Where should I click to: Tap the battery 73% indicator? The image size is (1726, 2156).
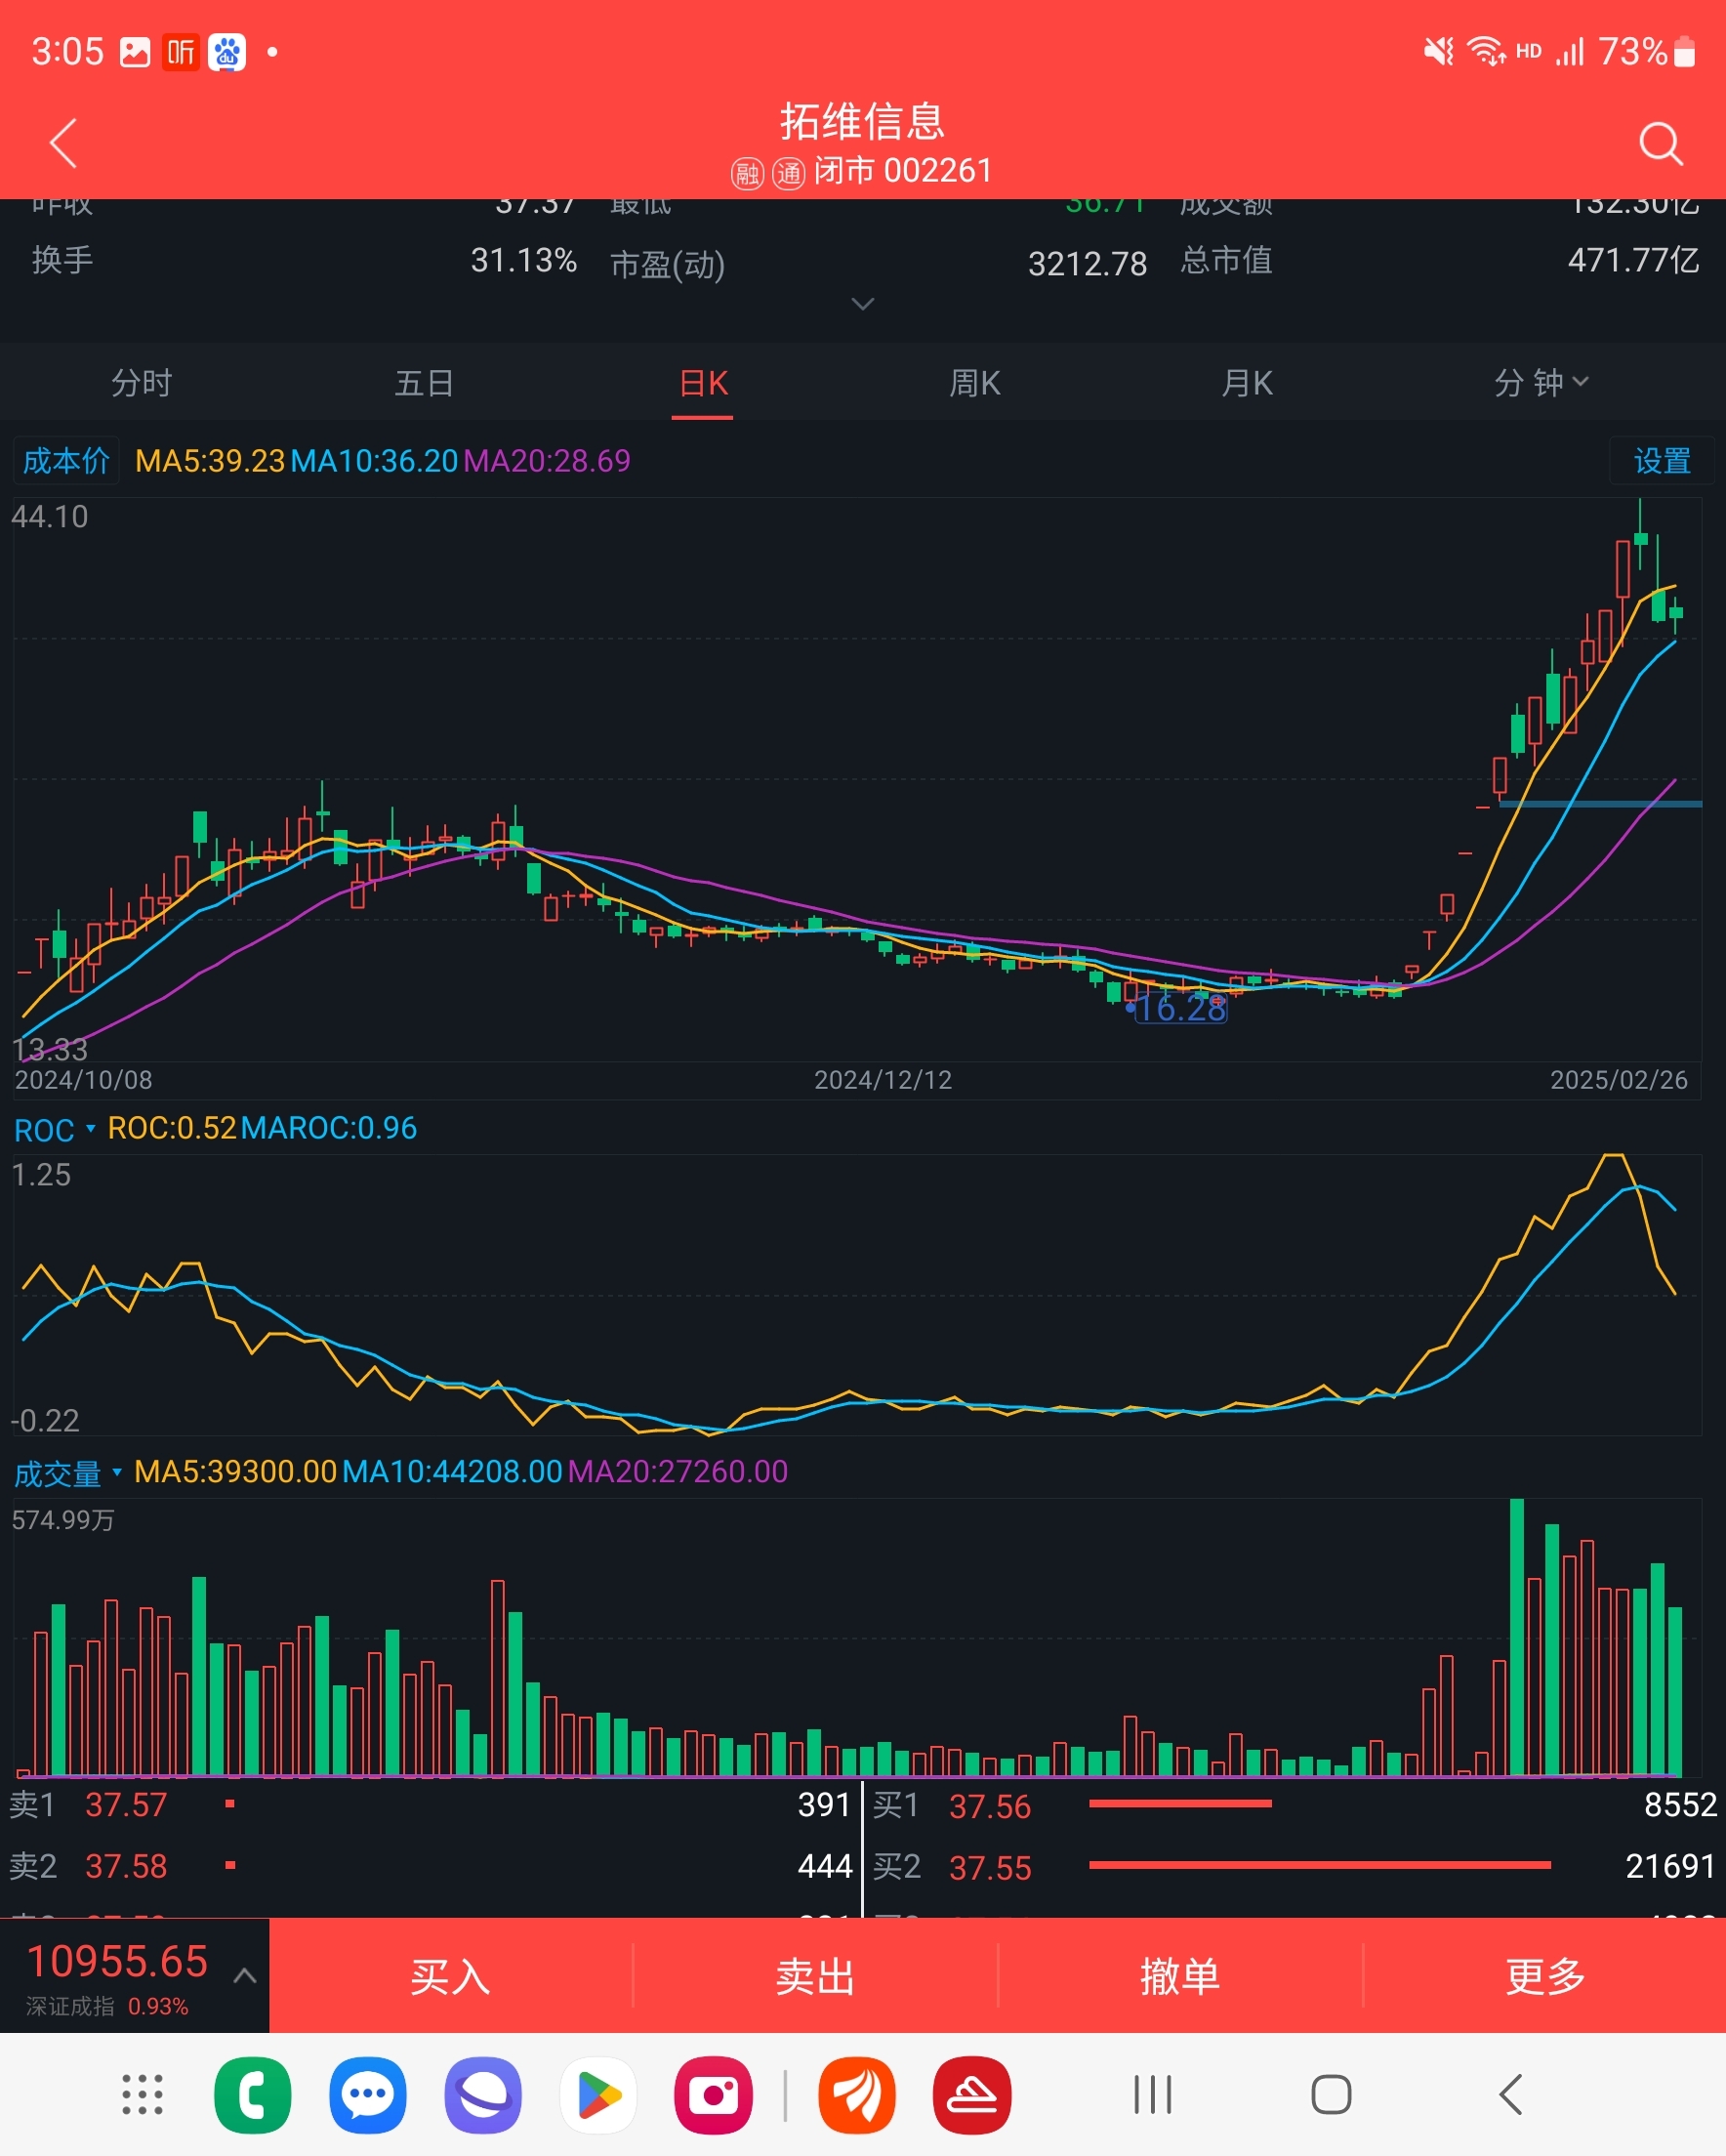click(1646, 51)
